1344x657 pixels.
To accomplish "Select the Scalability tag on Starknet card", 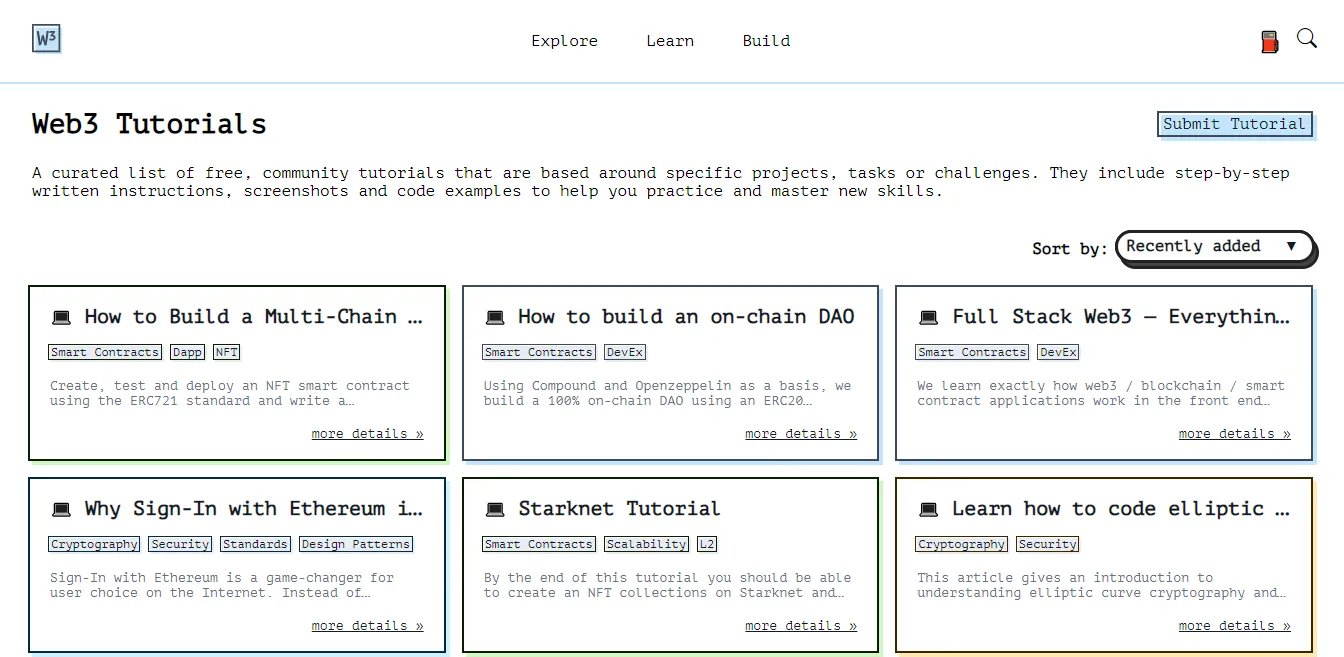I will coord(646,544).
